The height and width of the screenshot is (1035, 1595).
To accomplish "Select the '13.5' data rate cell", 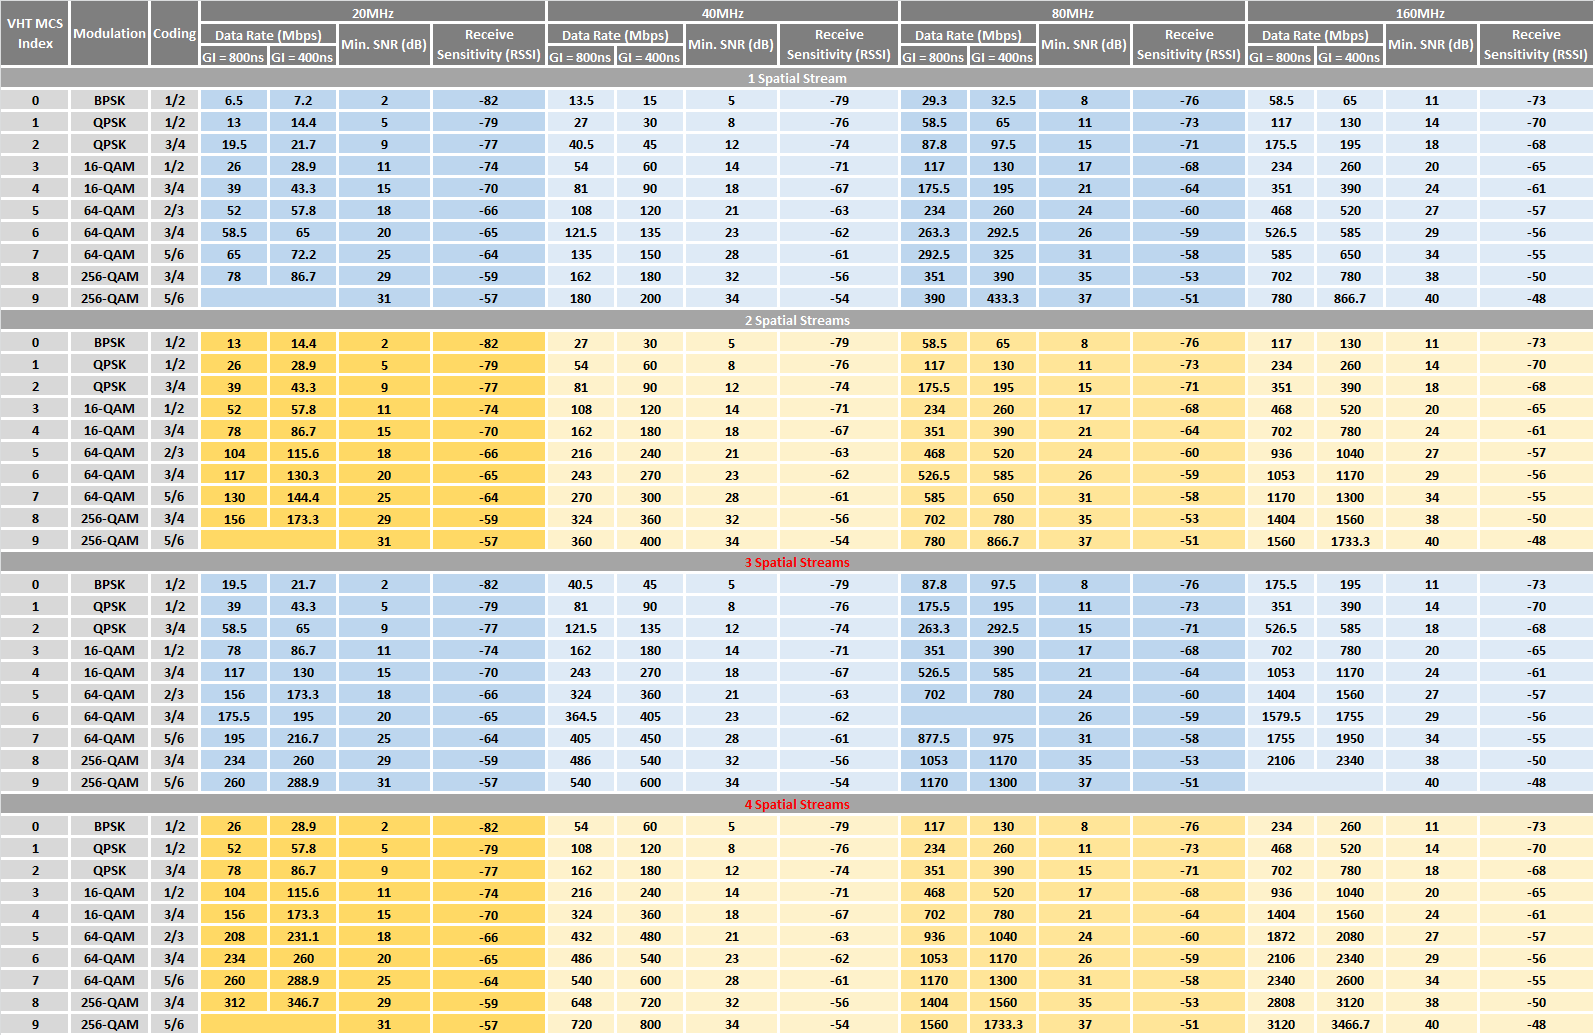I will [x=581, y=101].
